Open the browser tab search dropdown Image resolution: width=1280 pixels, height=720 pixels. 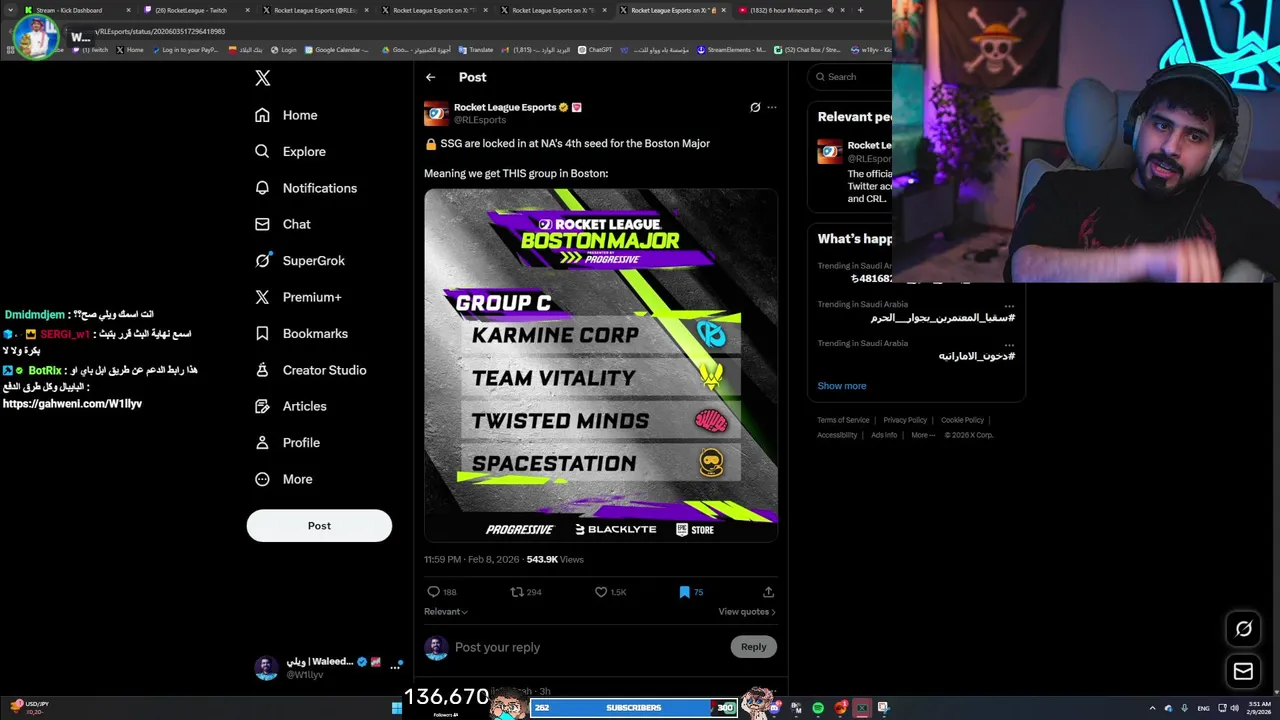pos(12,10)
